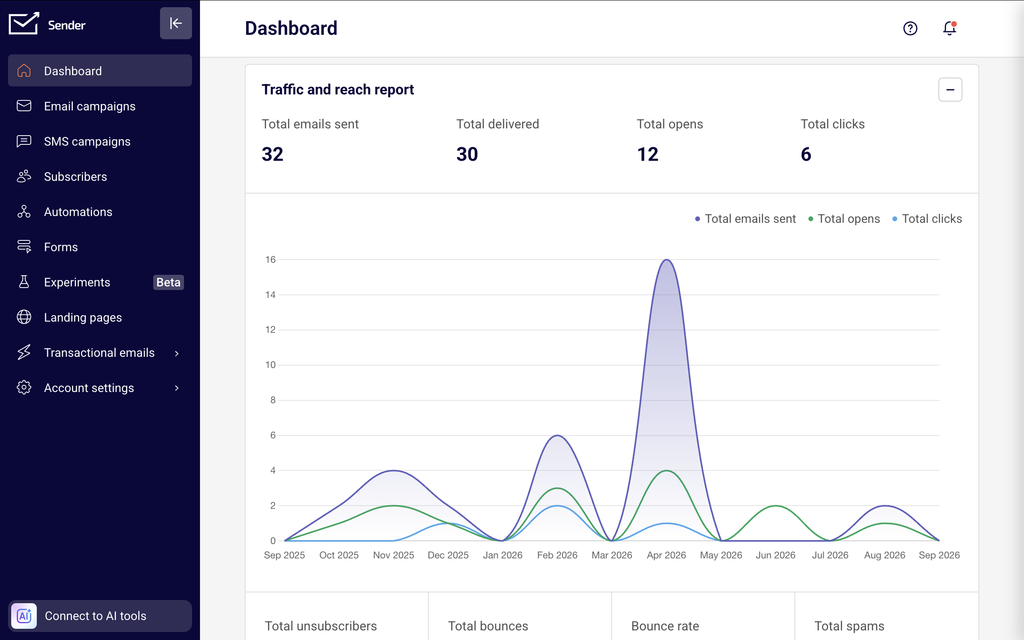The height and width of the screenshot is (640, 1024).
Task: Click the Apr 2026 peak on chart
Action: [x=666, y=260]
